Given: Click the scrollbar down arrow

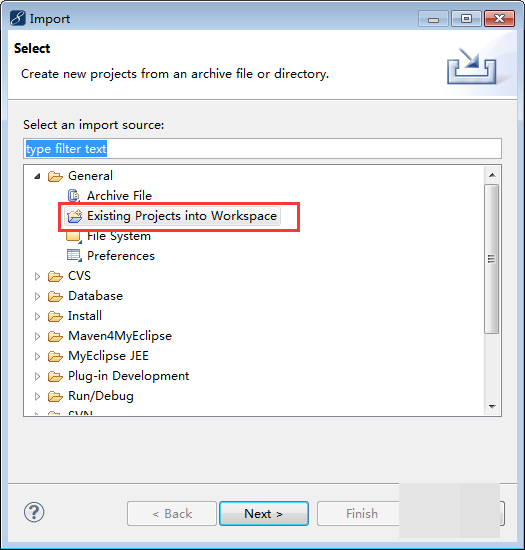Looking at the screenshot, I should (492, 407).
